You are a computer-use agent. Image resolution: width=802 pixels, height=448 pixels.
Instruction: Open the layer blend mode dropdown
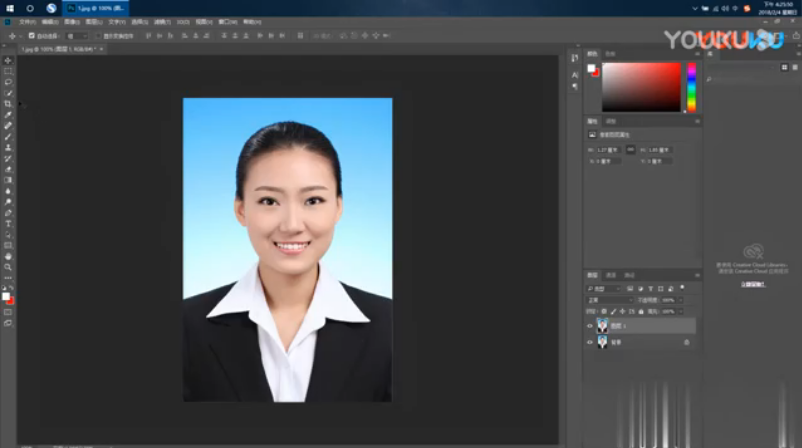coord(608,299)
